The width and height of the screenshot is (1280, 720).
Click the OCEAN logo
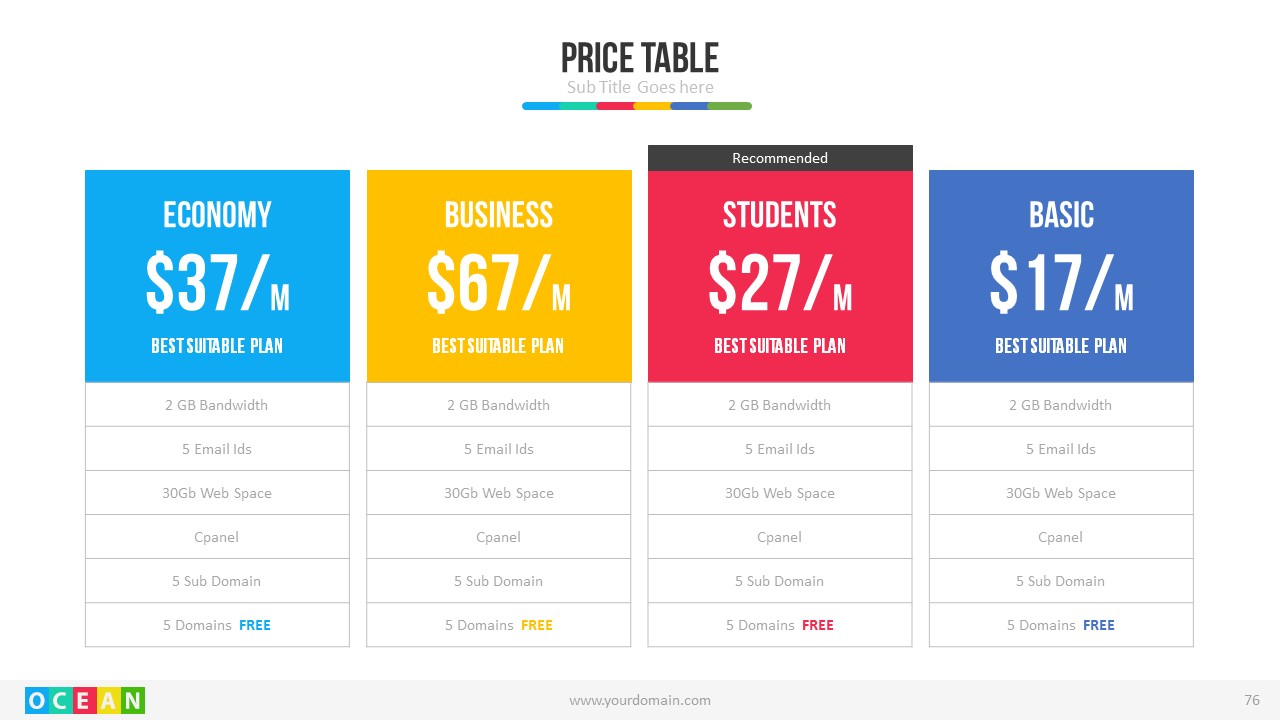coord(85,700)
